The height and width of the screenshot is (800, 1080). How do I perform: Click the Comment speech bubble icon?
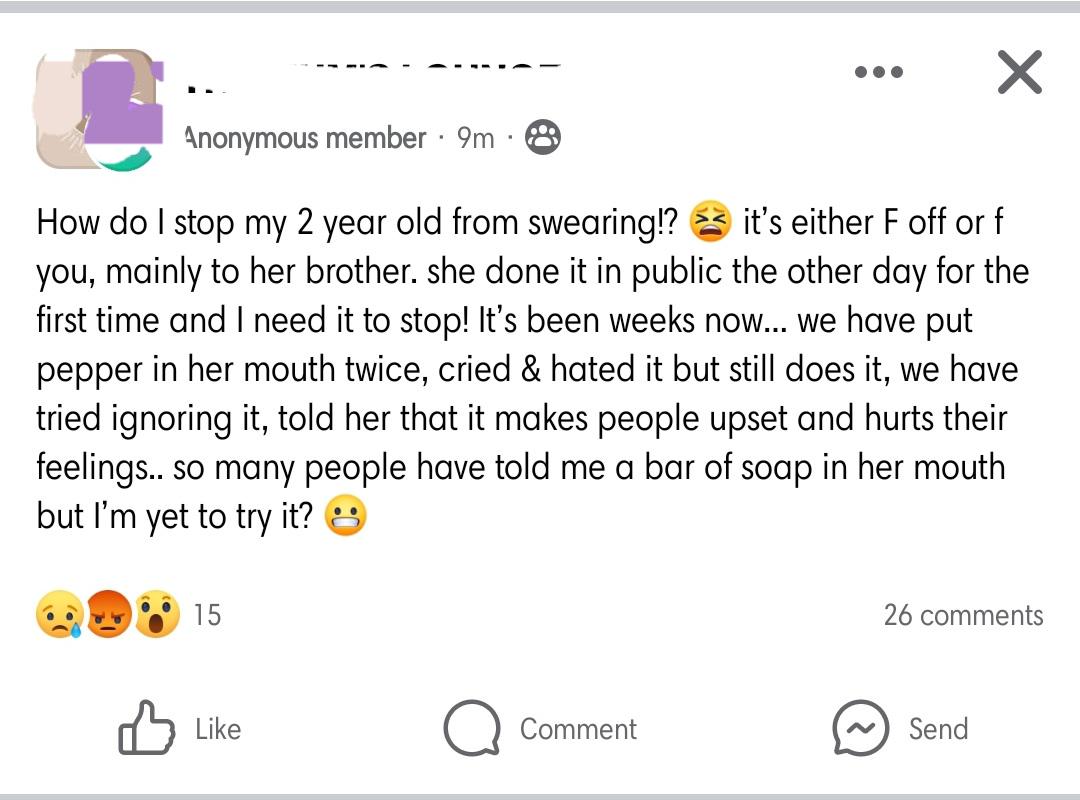(x=471, y=728)
